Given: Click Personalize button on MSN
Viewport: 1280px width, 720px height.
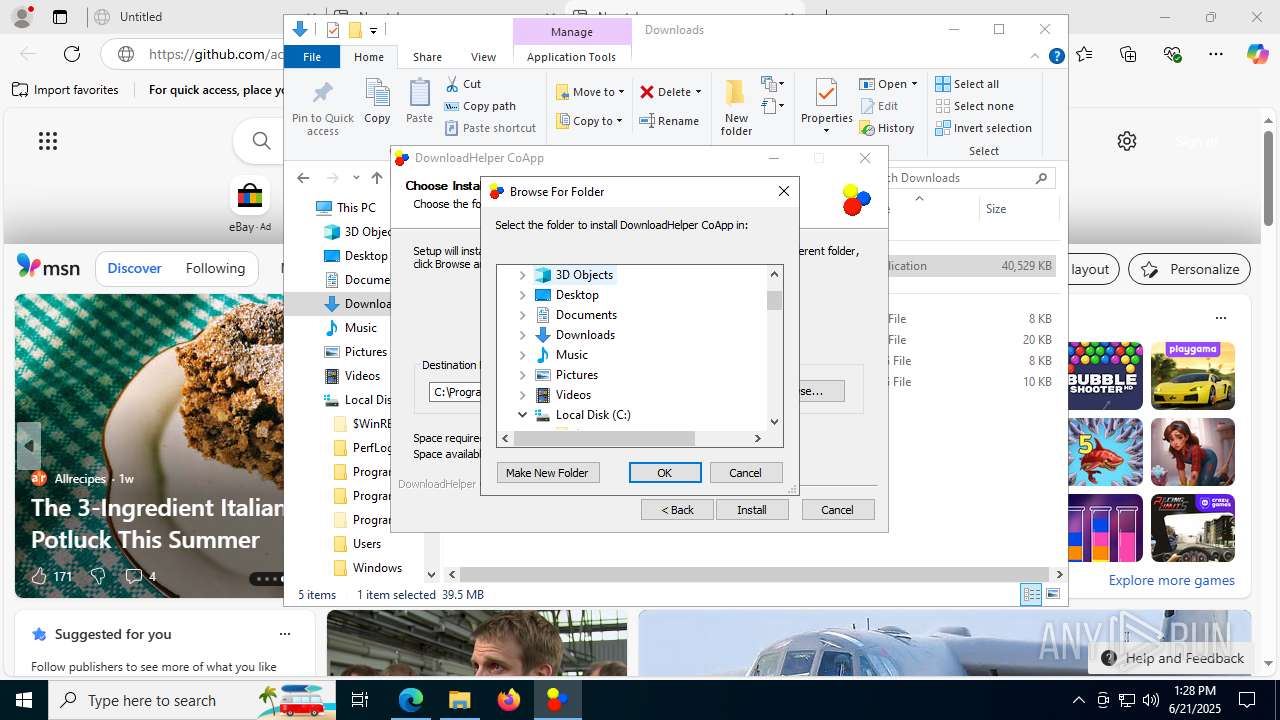Looking at the screenshot, I should (1190, 269).
